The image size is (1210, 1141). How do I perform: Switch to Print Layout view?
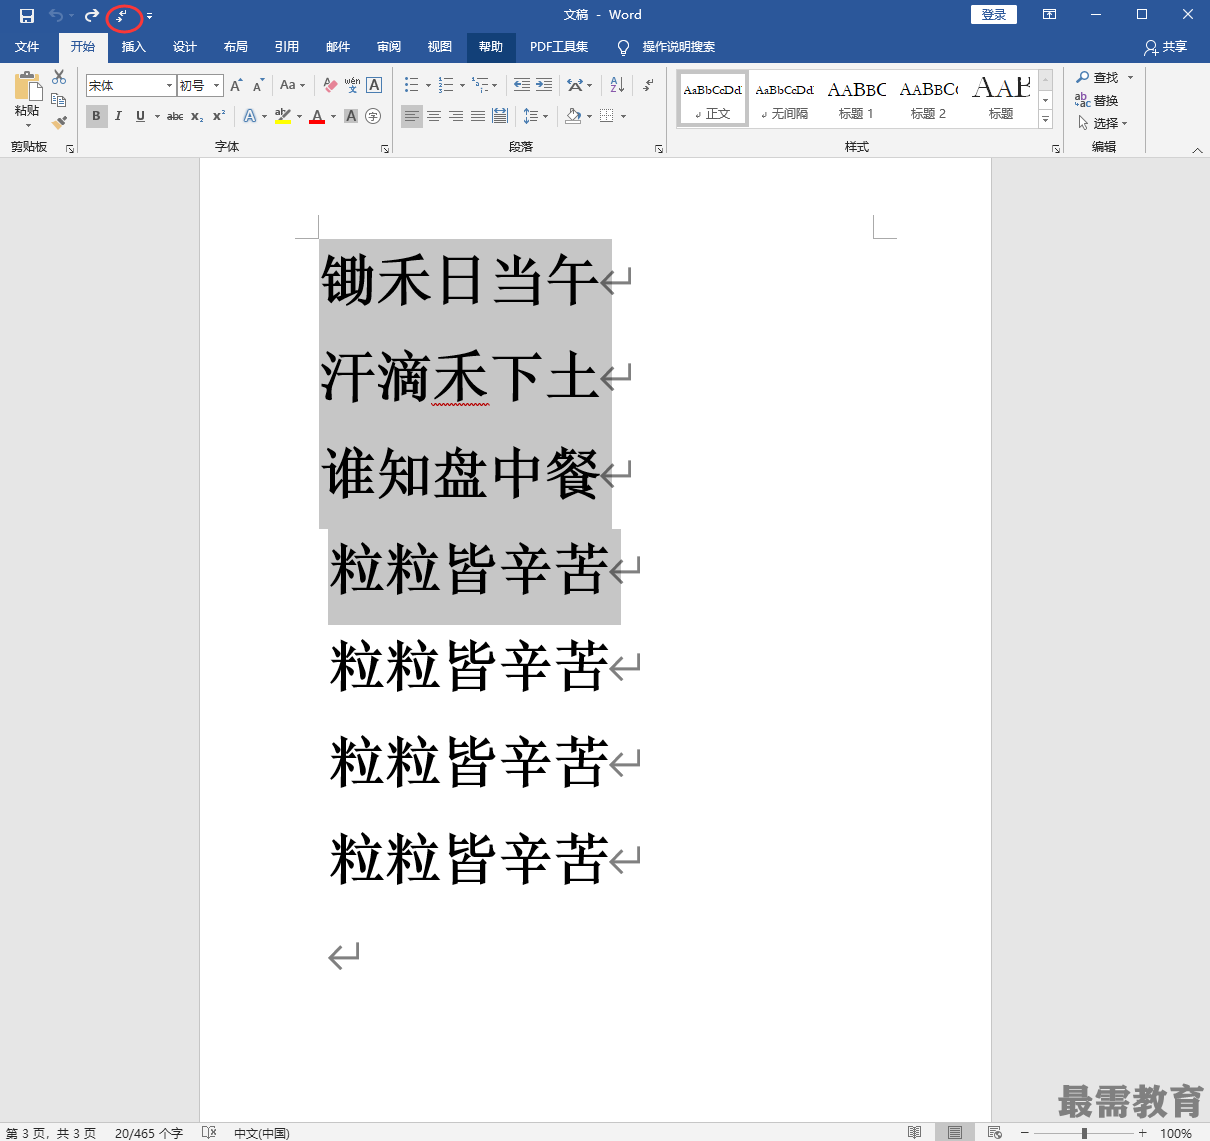coord(955,1132)
